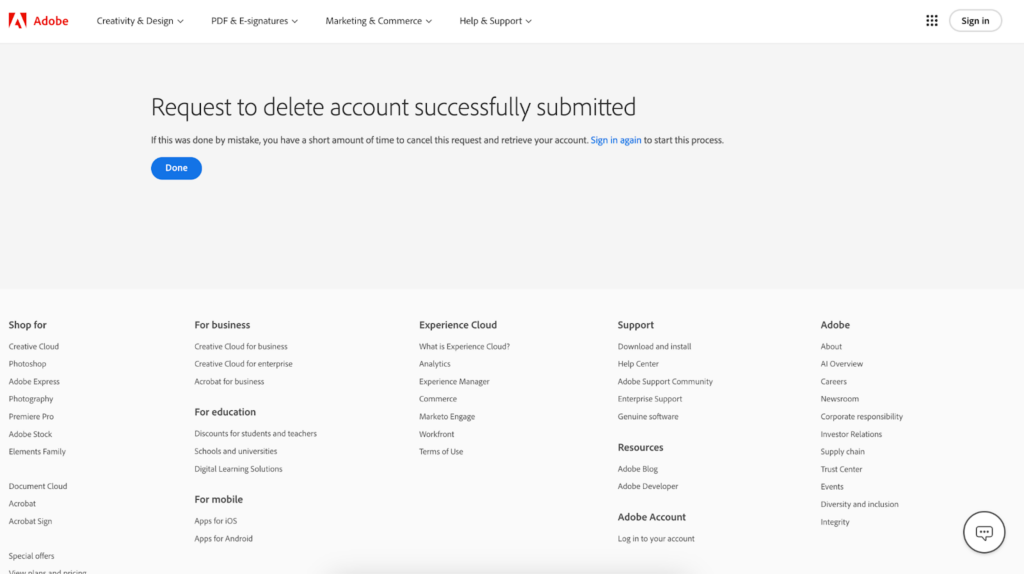This screenshot has height=574, width=1024.
Task: Click the Adobe logo icon
Action: (x=18, y=21)
